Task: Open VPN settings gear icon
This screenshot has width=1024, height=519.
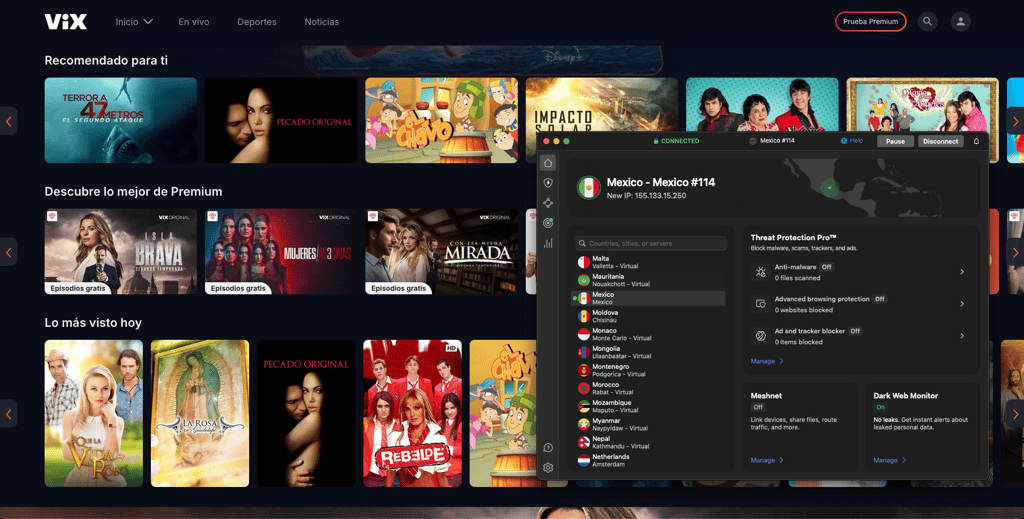Action: click(548, 467)
